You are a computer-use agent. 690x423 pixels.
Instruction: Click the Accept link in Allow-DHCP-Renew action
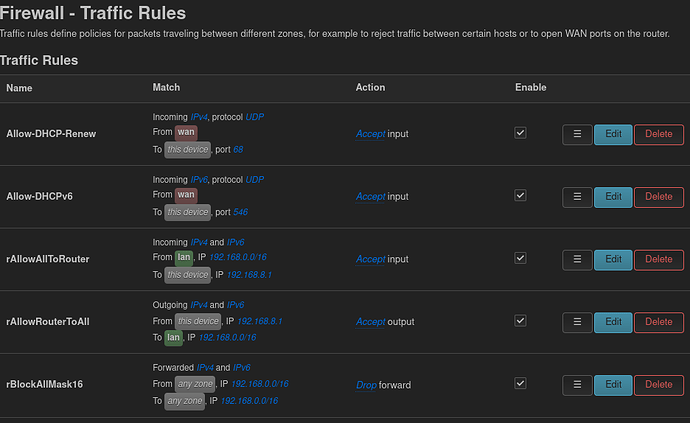[x=371, y=134]
